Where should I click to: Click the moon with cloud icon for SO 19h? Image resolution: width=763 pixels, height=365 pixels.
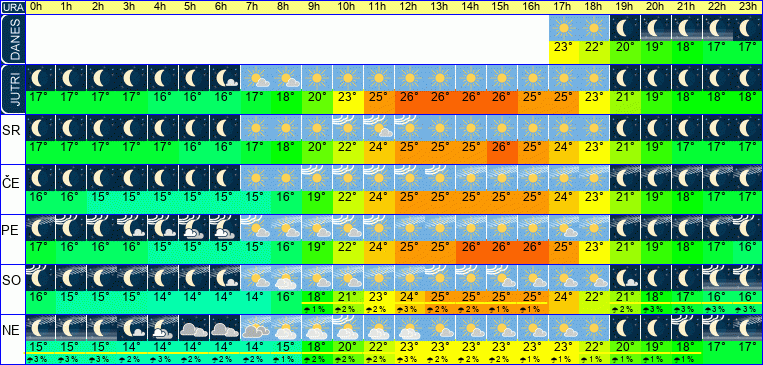pos(625,278)
